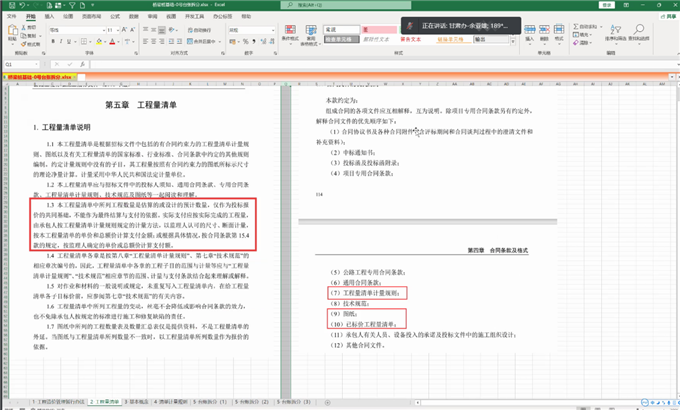Open the font name combo box
Screen dimensions: 680x410
click(x=77, y=30)
